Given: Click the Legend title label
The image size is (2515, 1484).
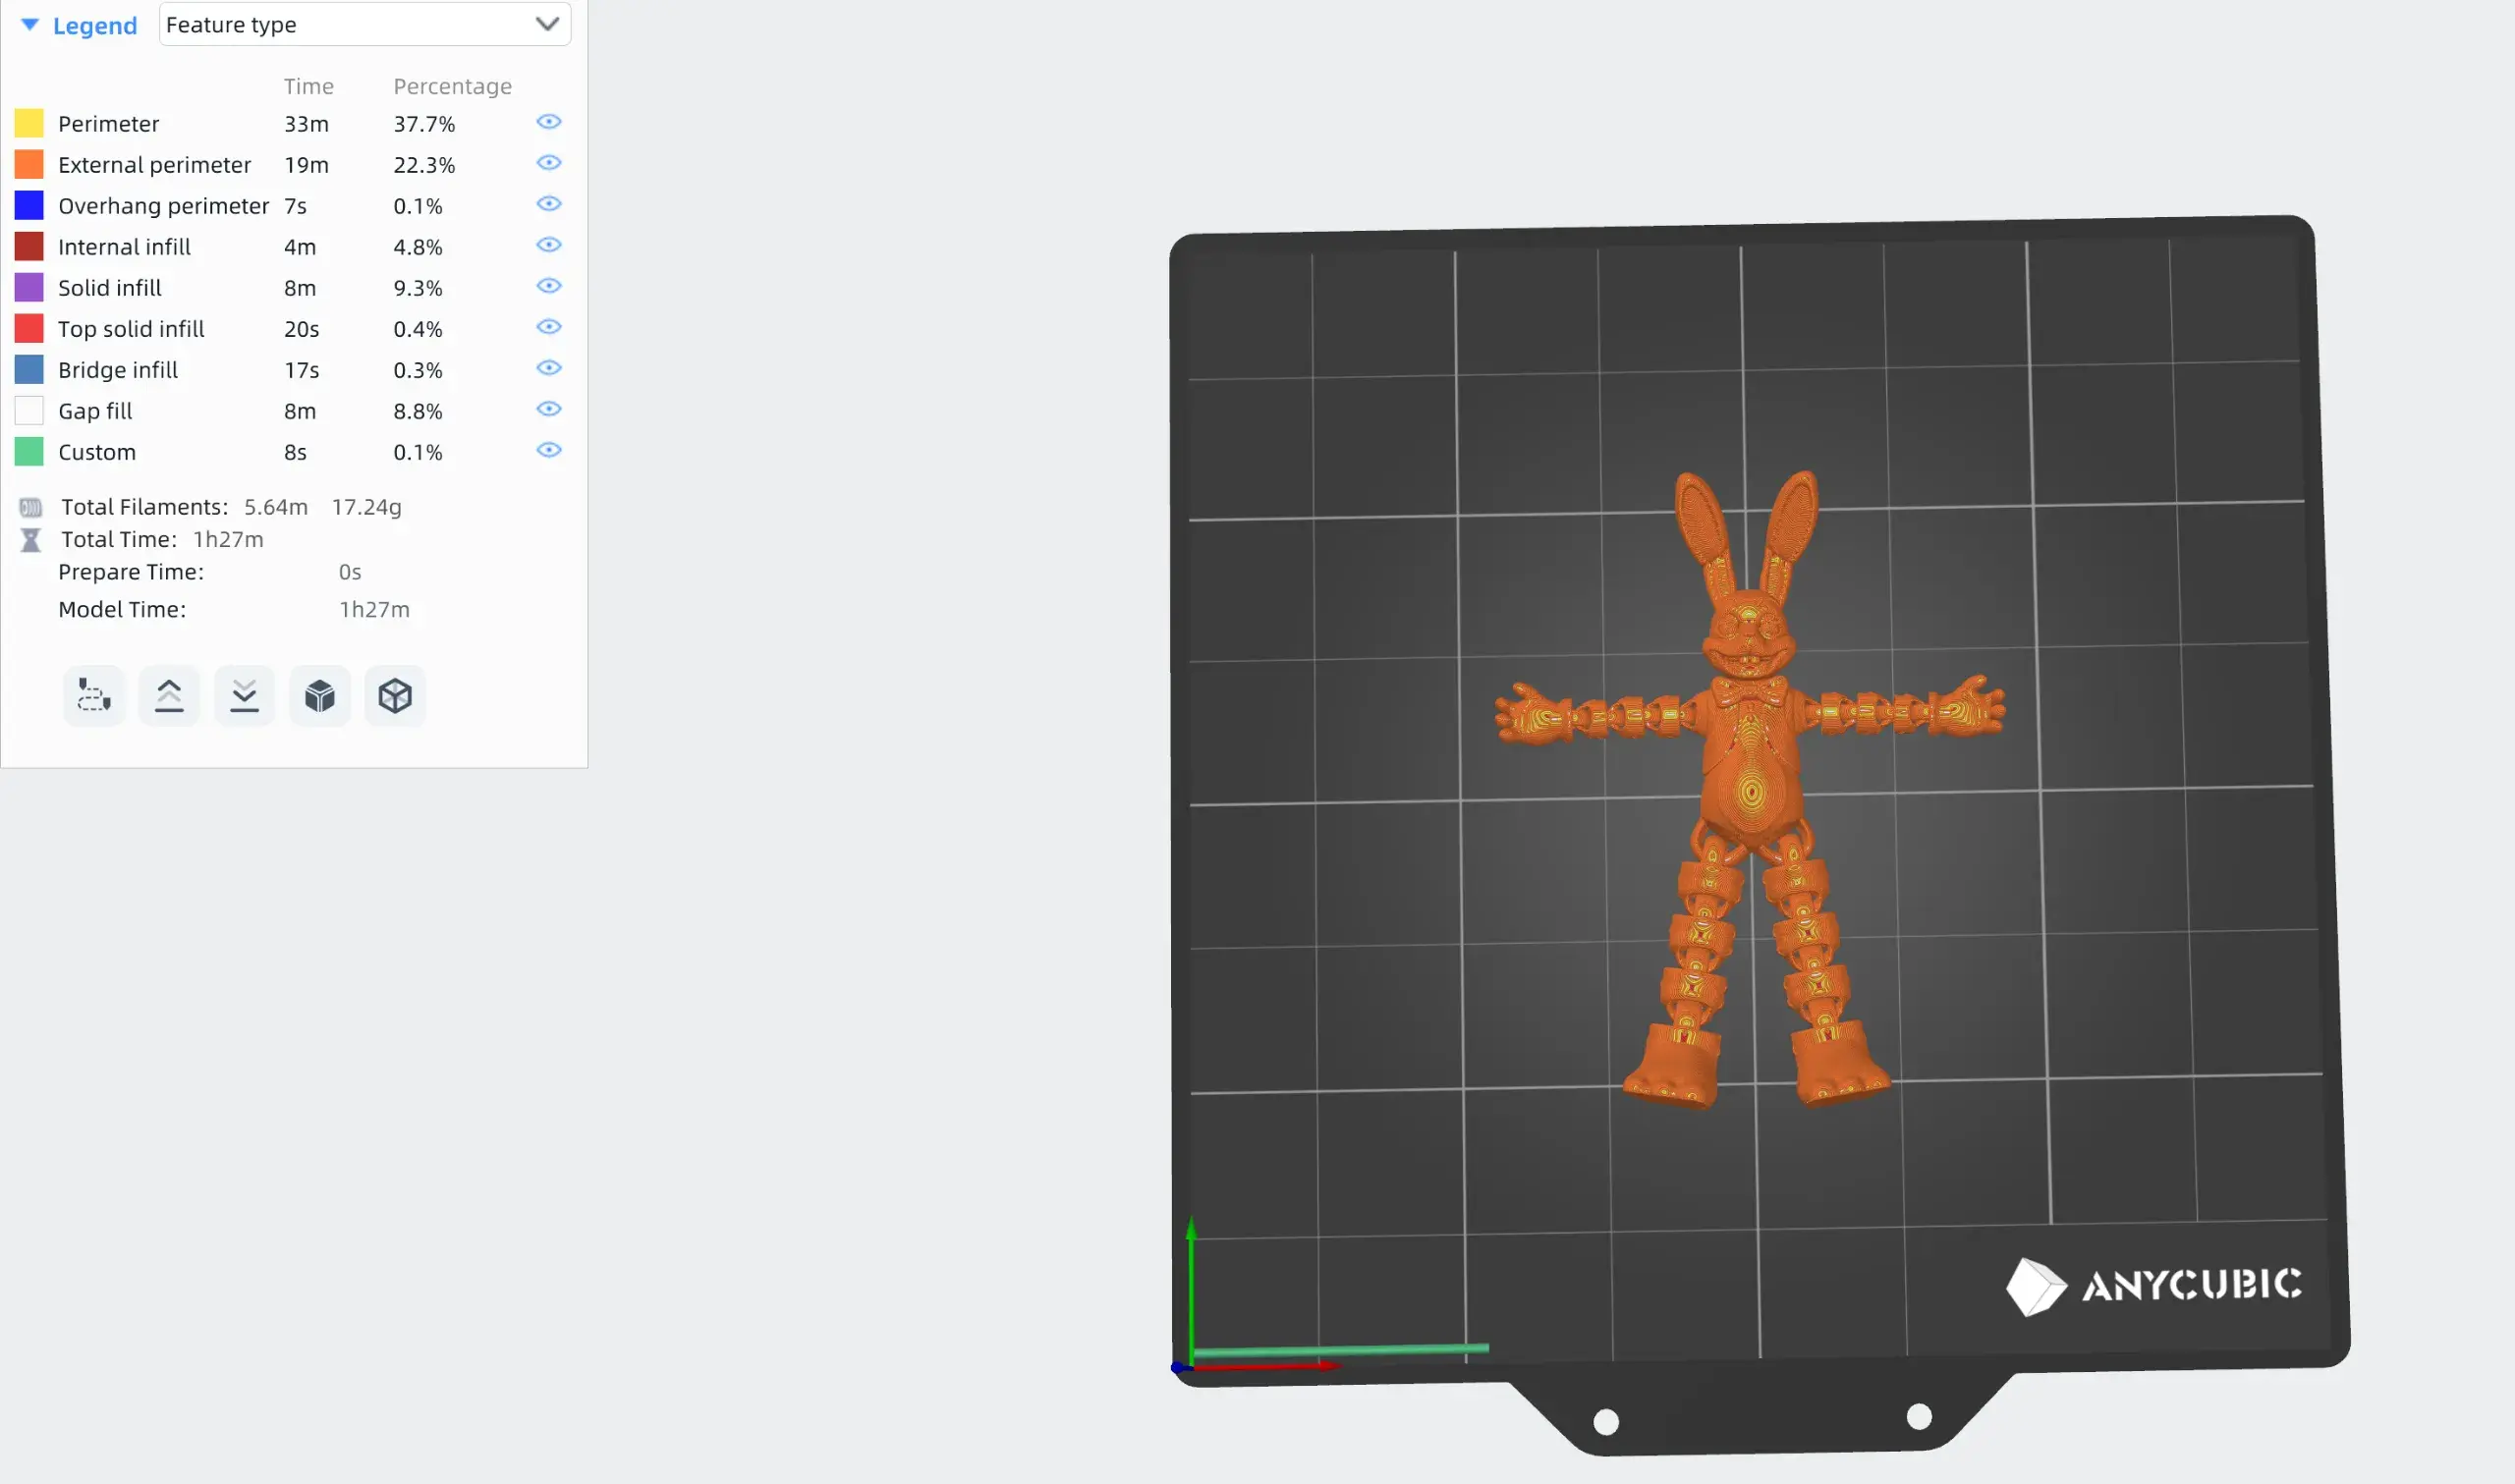Looking at the screenshot, I should click(x=95, y=25).
